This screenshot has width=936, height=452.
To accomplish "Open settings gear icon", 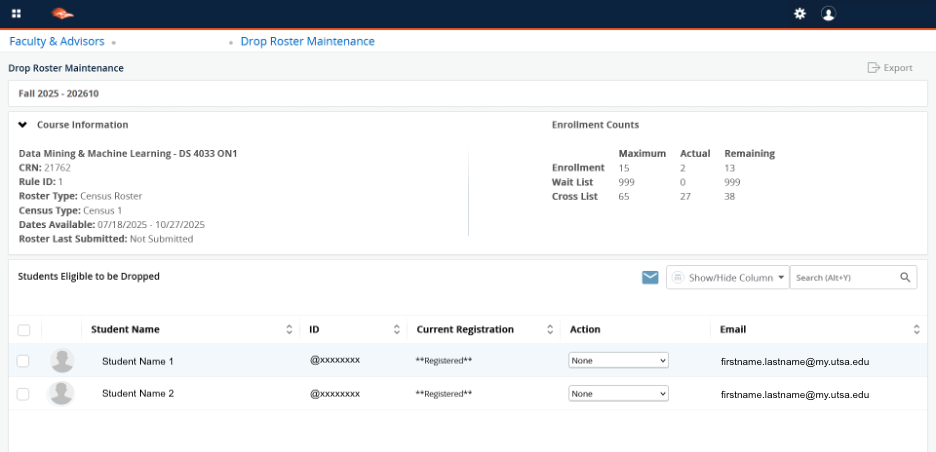I will [x=799, y=14].
